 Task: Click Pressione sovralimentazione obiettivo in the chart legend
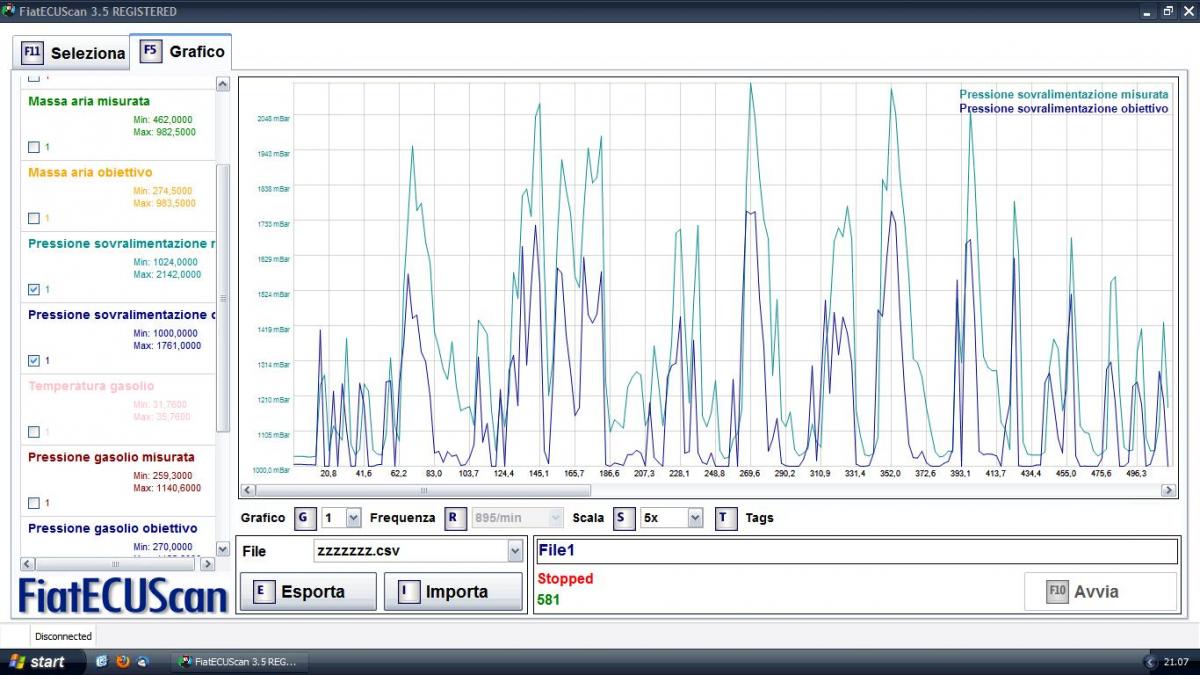[x=1064, y=108]
